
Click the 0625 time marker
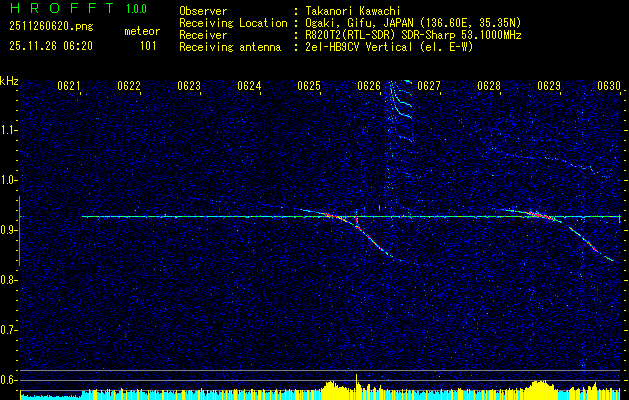pos(309,86)
